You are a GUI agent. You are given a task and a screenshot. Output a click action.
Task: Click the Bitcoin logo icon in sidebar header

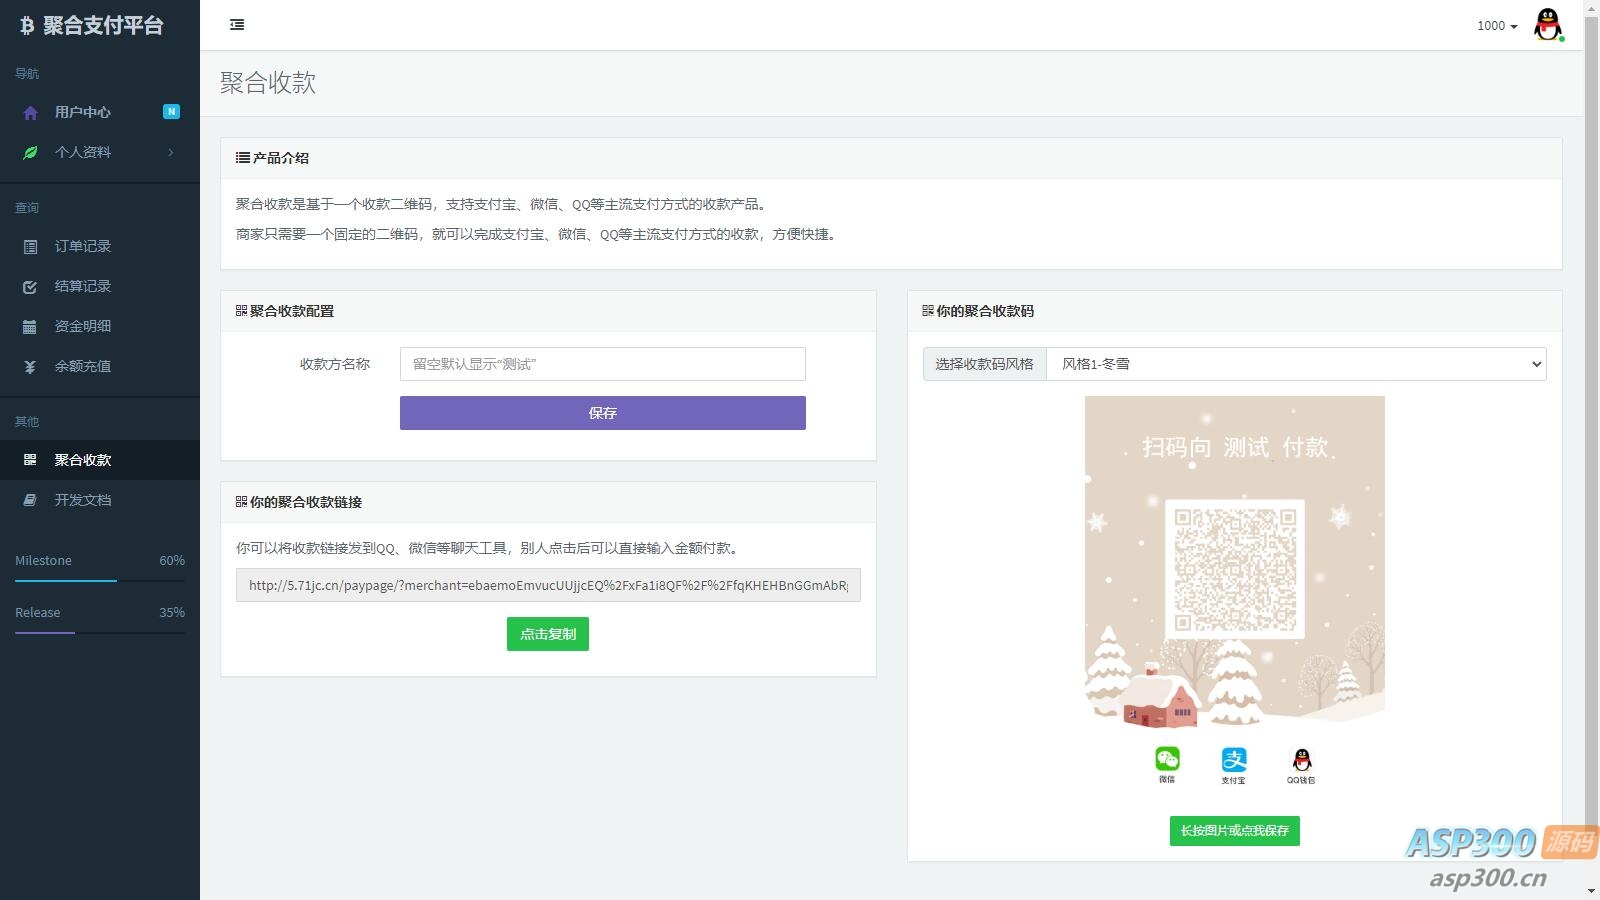(27, 26)
